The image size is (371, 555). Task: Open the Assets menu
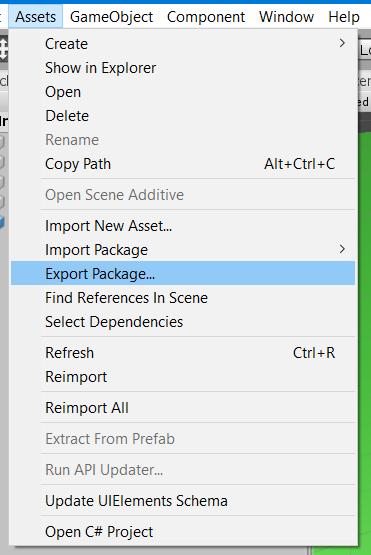36,17
